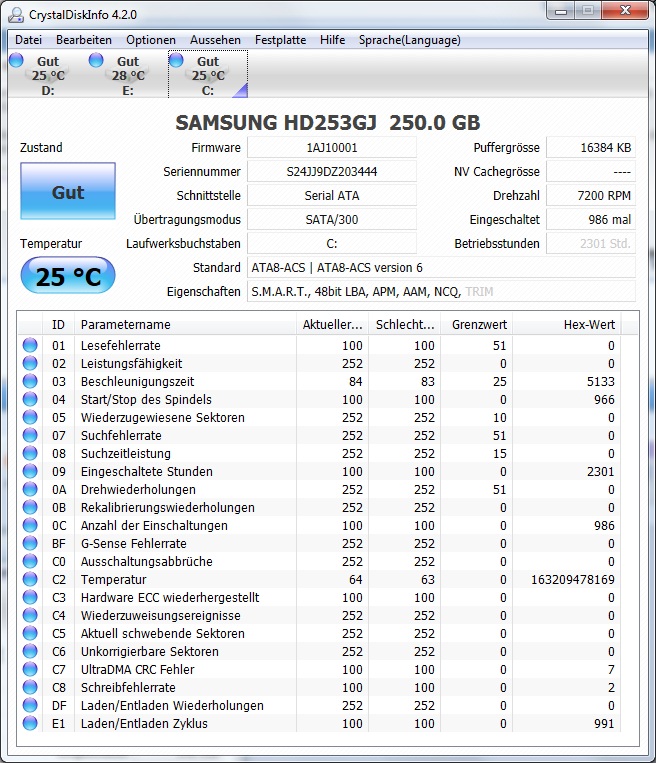Select the C: drive tab
This screenshot has width=656, height=763.
(208, 75)
